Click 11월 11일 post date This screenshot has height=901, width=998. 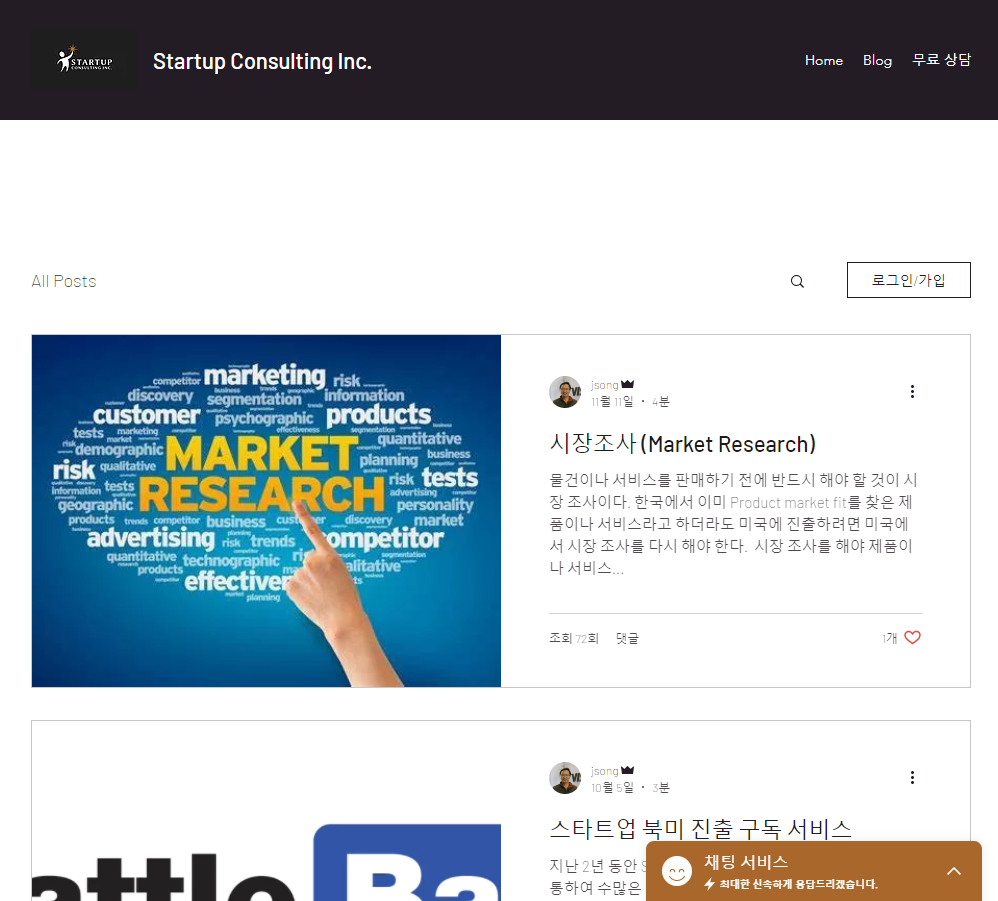coord(612,402)
